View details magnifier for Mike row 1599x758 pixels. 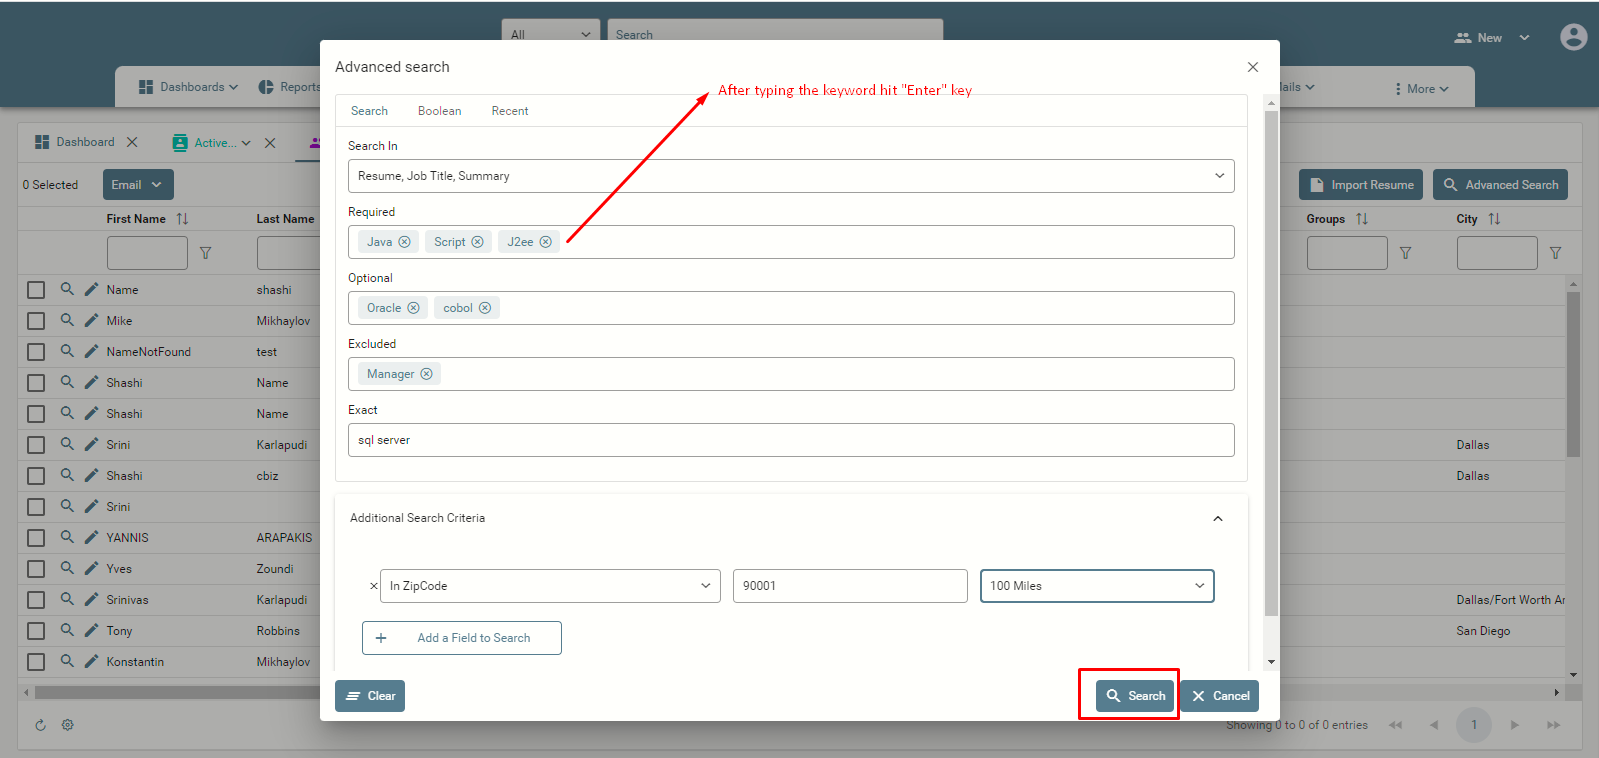pos(67,320)
